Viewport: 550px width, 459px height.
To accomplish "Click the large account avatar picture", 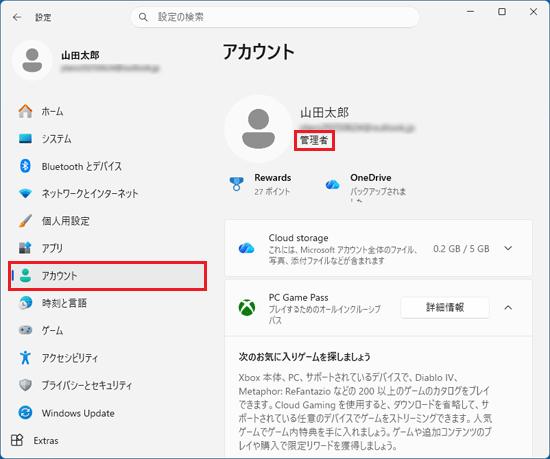I will [x=259, y=129].
